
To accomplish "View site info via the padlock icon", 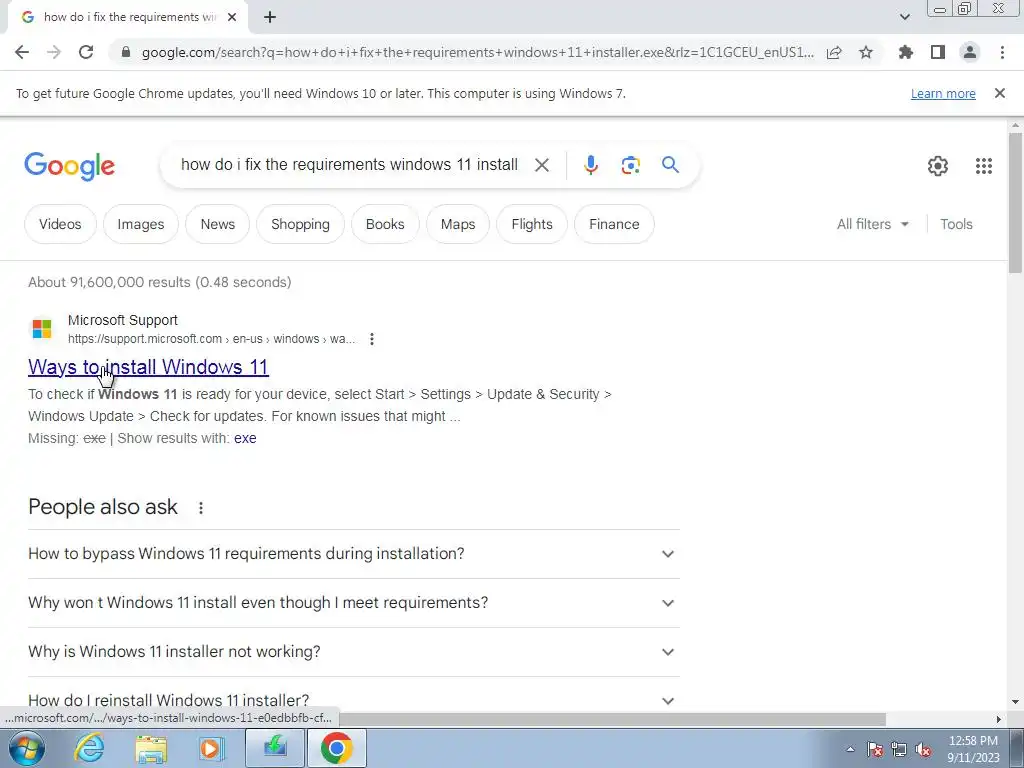I will point(126,52).
